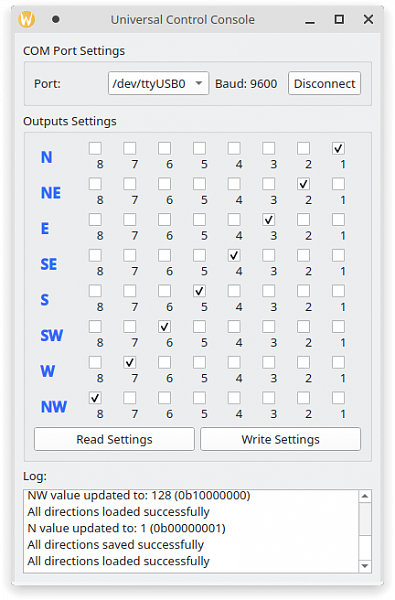The image size is (395, 600).
Task: Check output 6 in the E row
Action: point(165,220)
